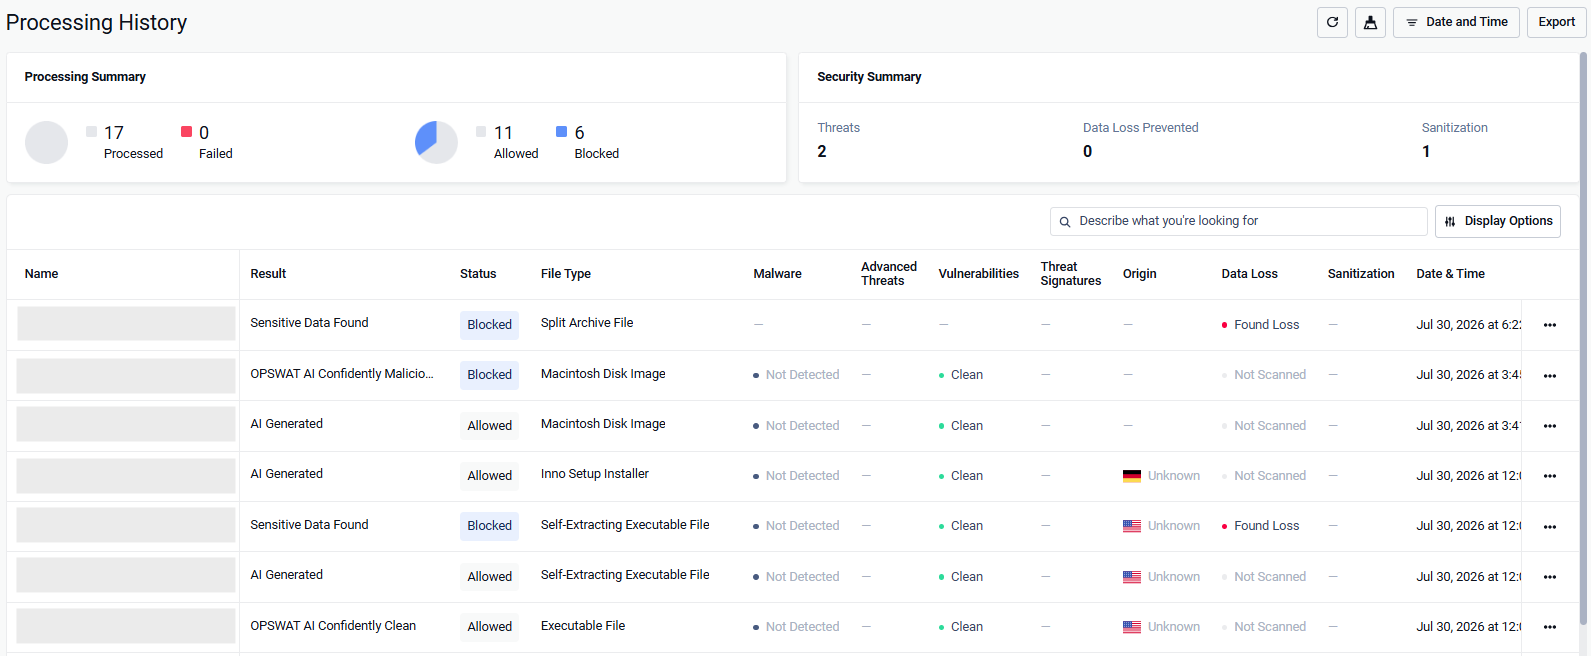Open ellipsis menu for Executable File row
1591x656 pixels.
1549,627
